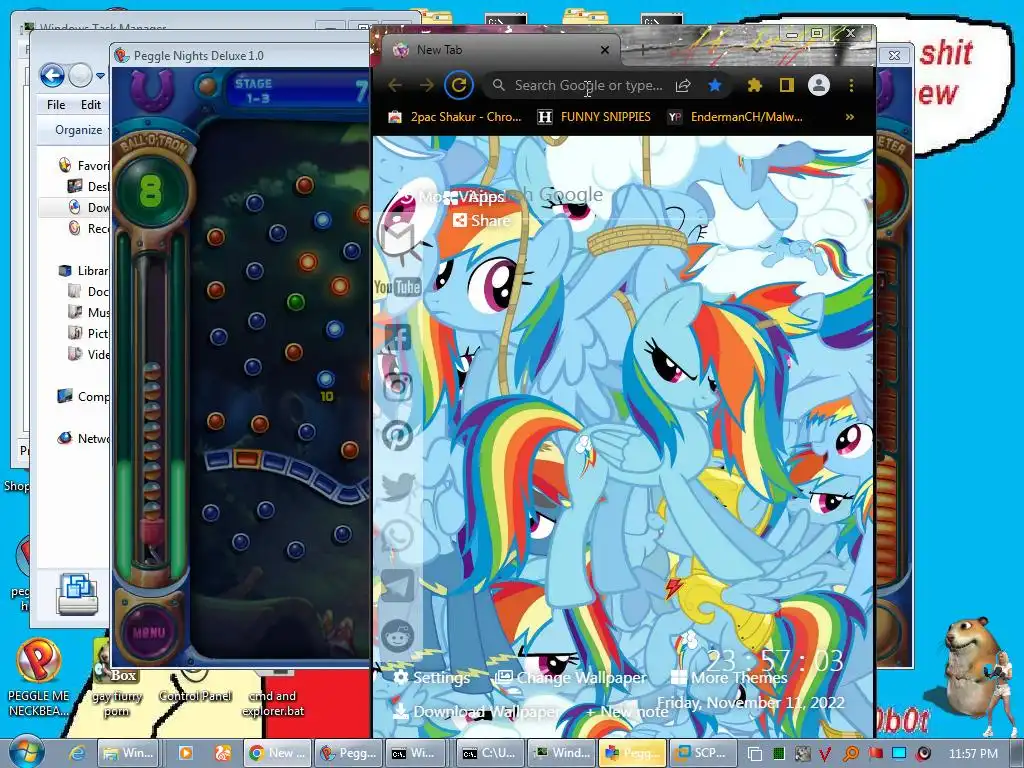Open the WhatsApp shortcut icon
This screenshot has height=768, width=1024.
(x=398, y=535)
